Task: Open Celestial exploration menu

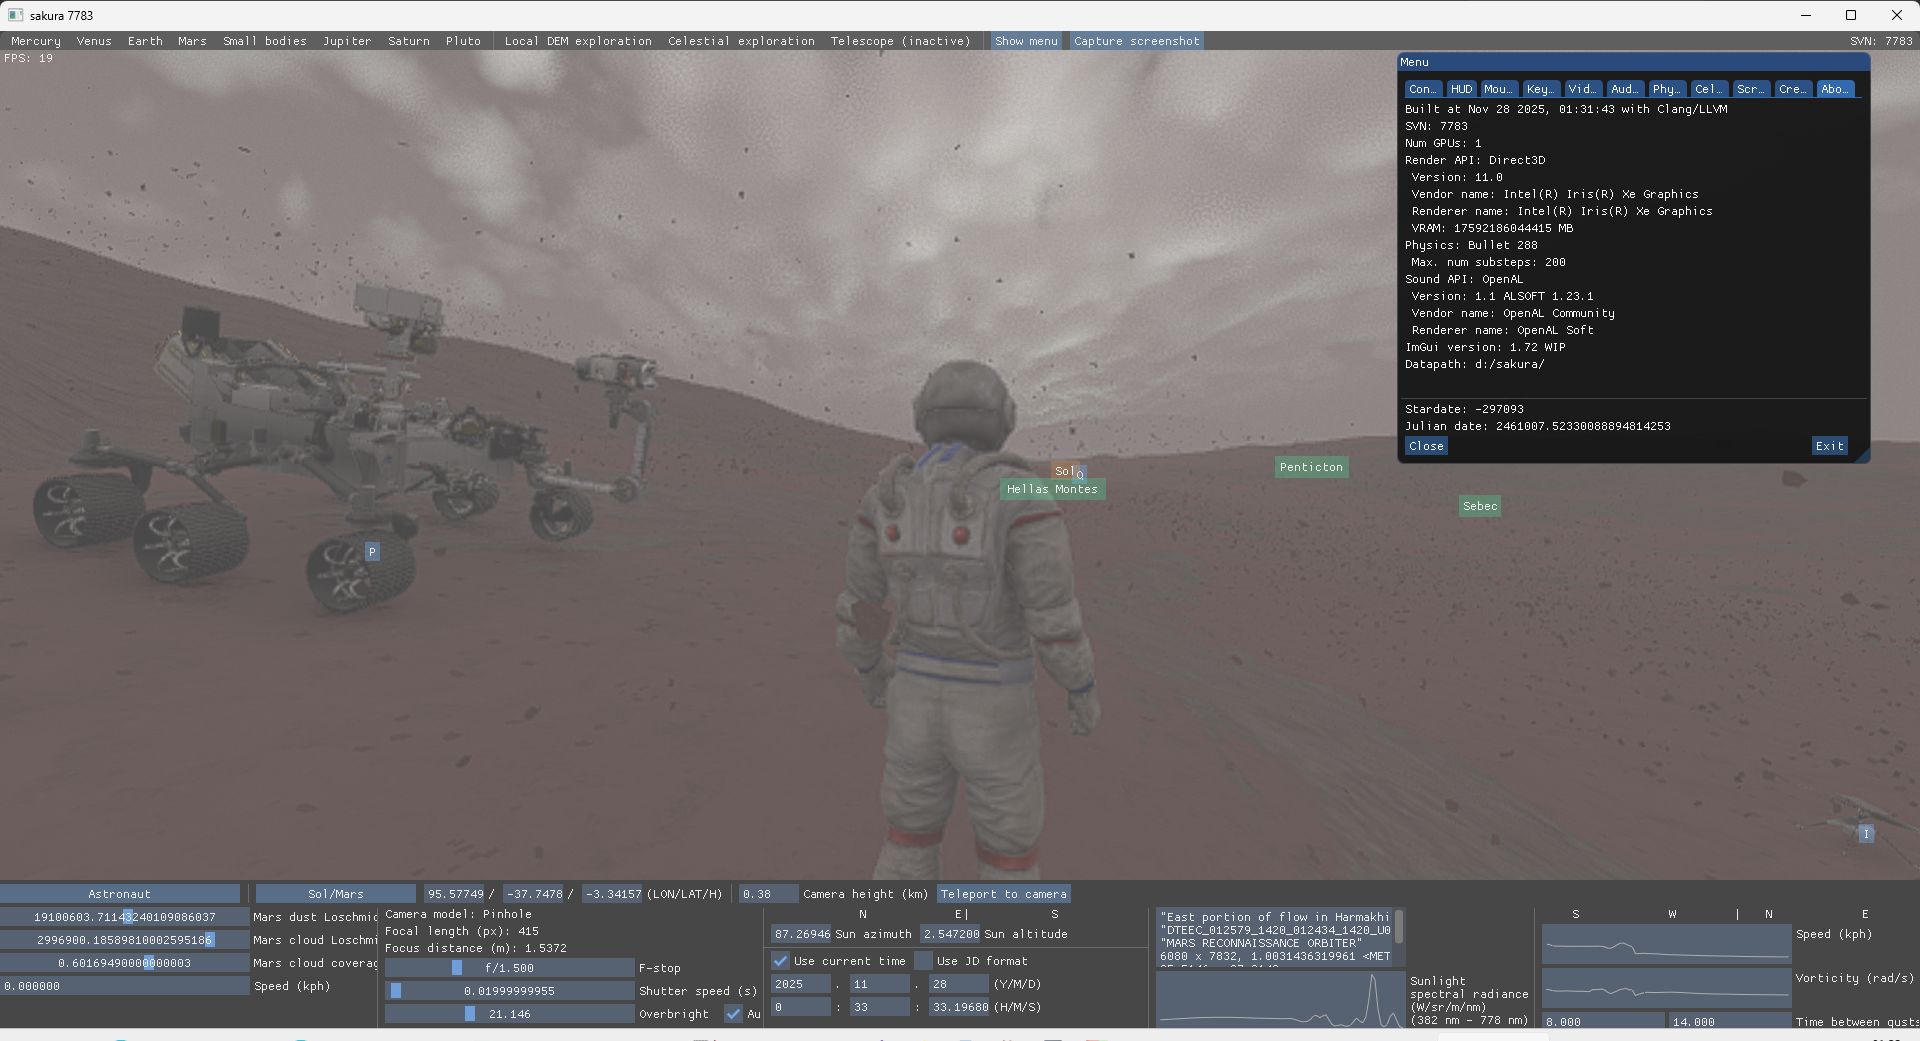Action: [741, 41]
